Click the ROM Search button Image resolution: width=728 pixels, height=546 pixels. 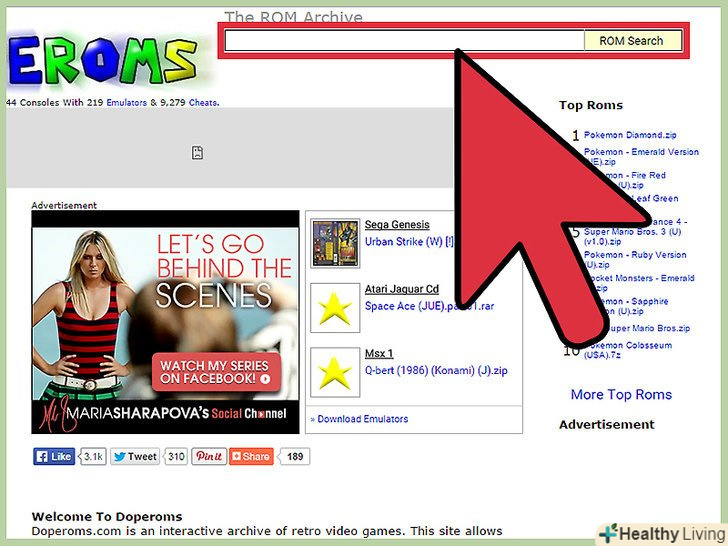[x=633, y=40]
